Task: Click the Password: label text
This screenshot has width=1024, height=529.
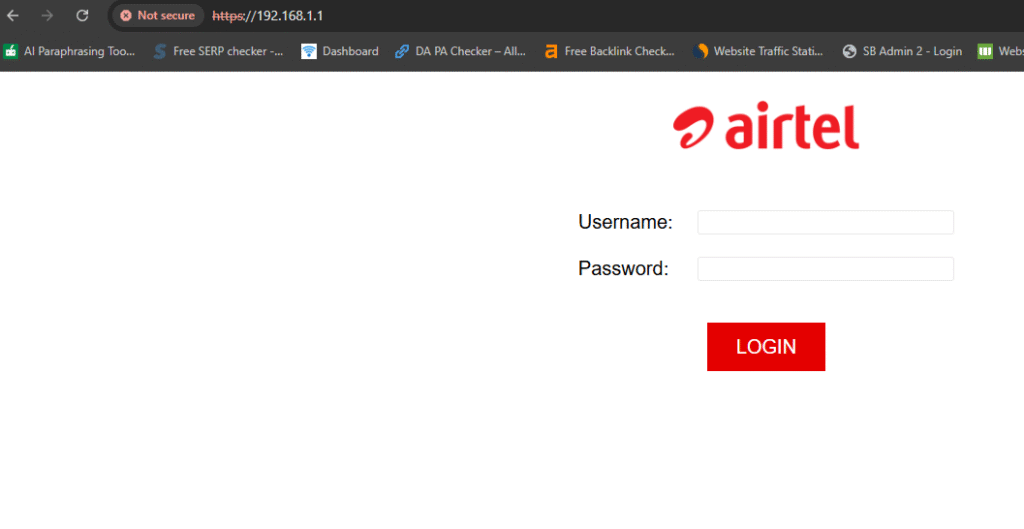Action: point(623,268)
